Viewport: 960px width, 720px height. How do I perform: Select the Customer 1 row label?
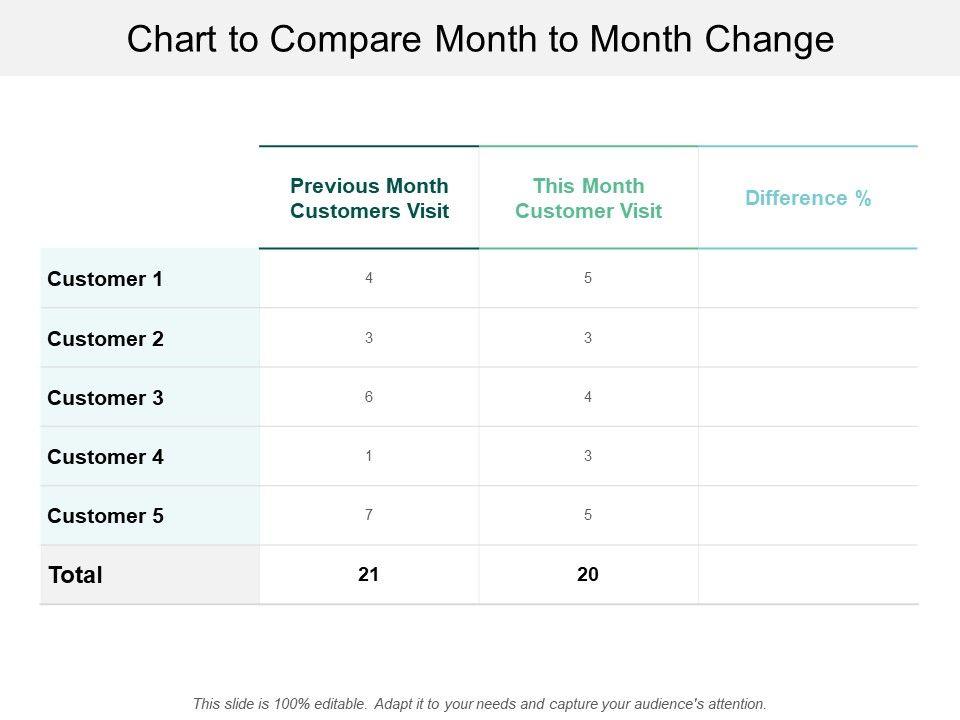[x=105, y=279]
